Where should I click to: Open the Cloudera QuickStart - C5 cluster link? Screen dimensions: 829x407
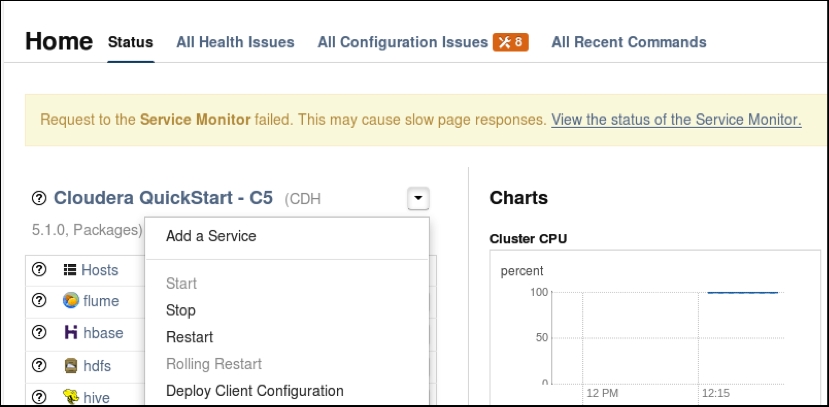(163, 198)
